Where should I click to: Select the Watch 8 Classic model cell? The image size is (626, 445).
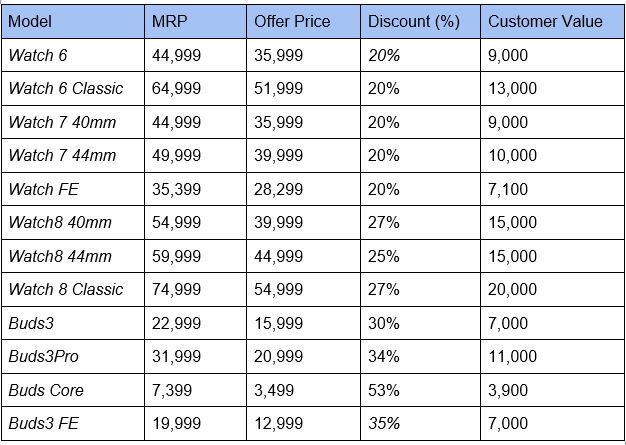click(x=66, y=289)
